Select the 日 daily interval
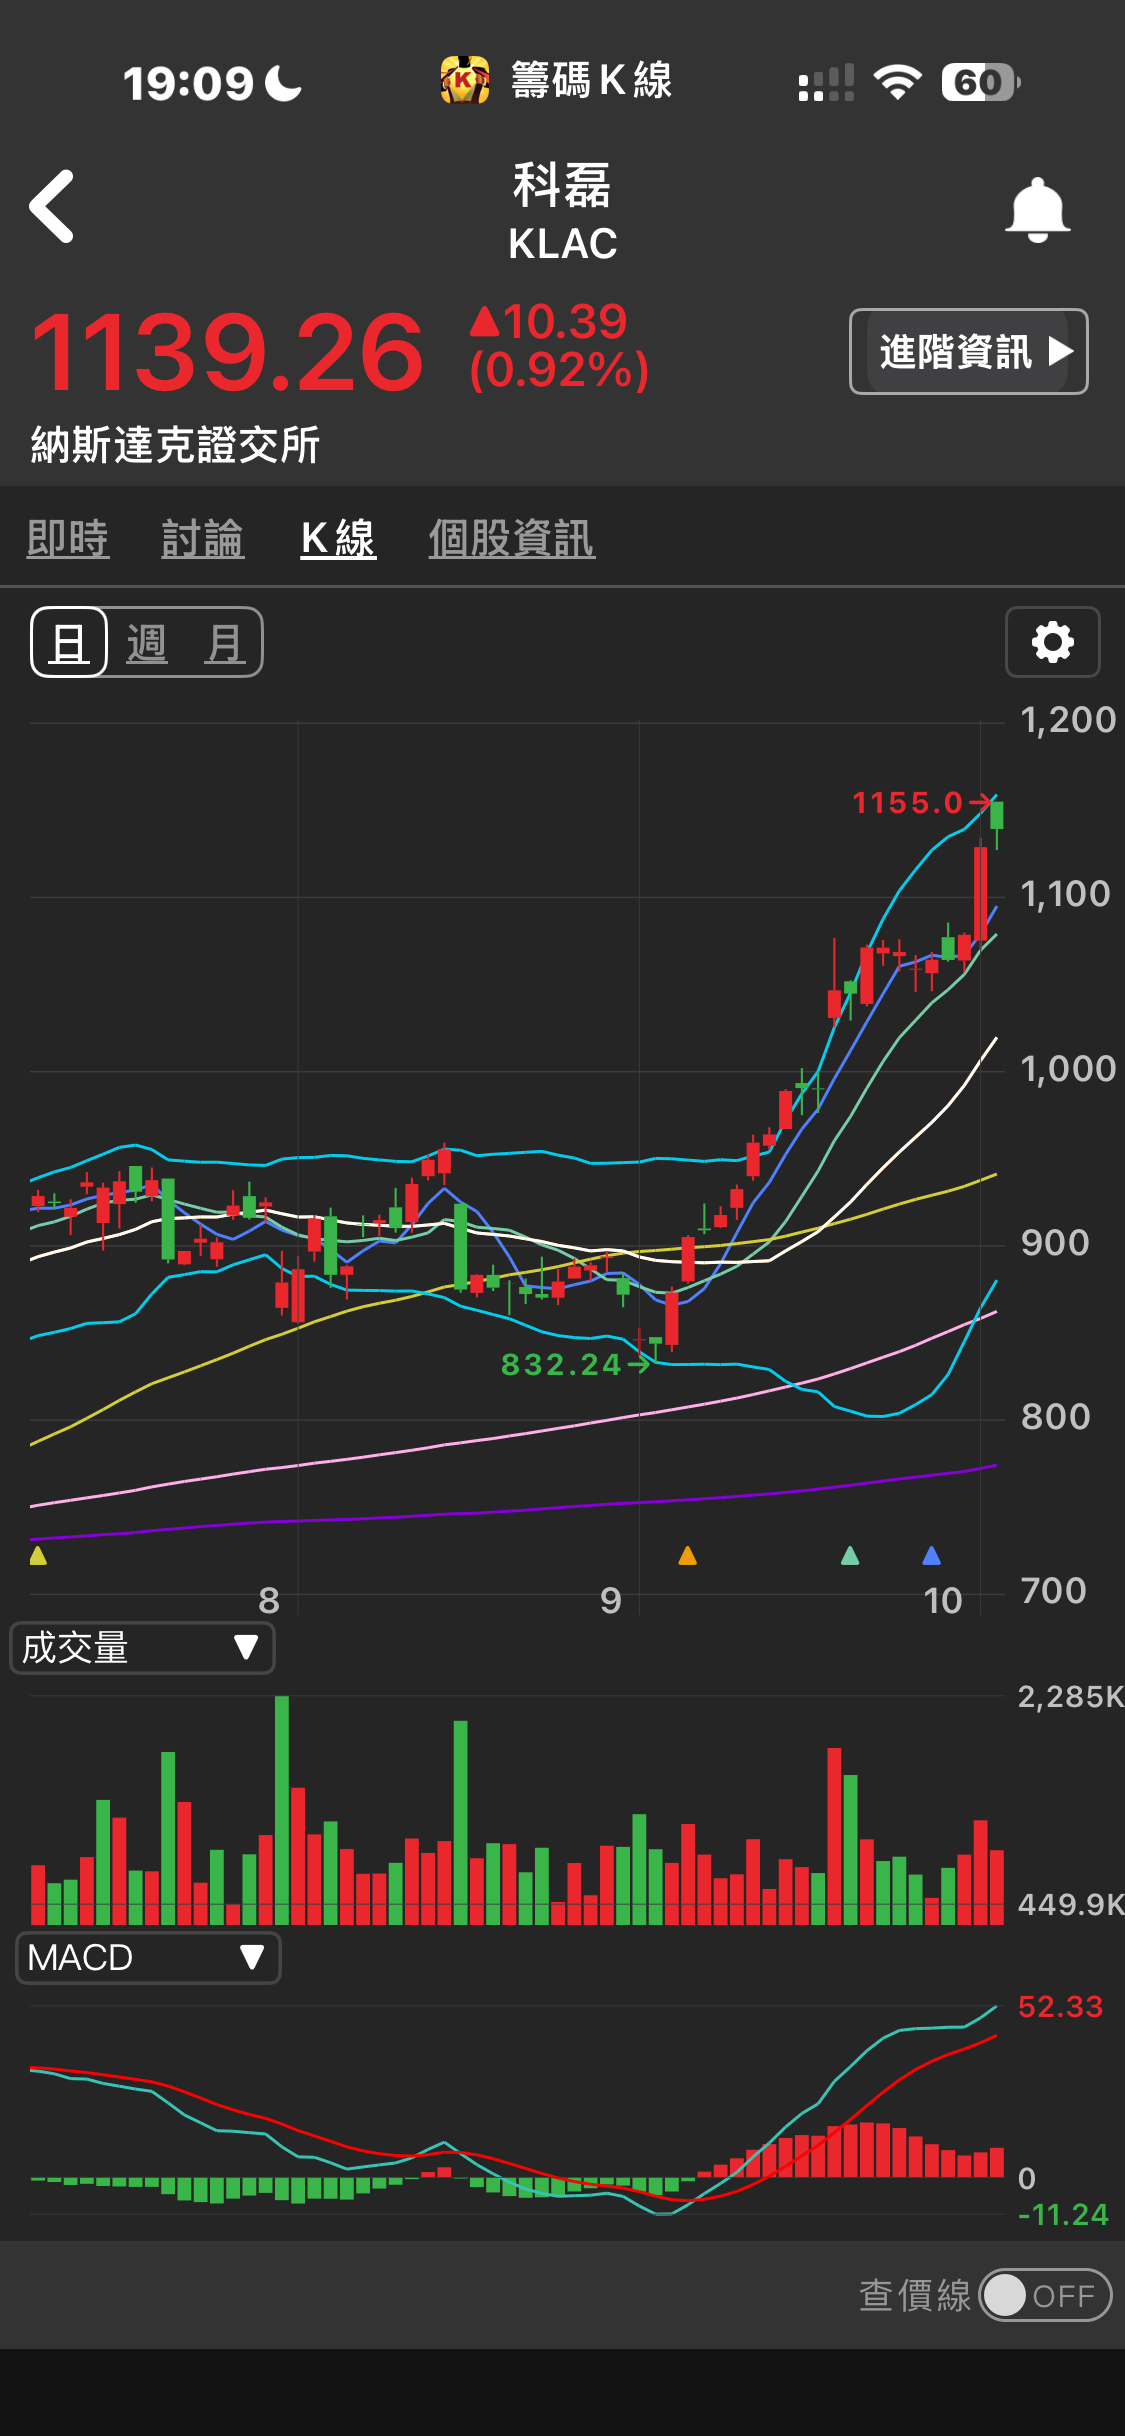This screenshot has height=2436, width=1125. point(69,642)
